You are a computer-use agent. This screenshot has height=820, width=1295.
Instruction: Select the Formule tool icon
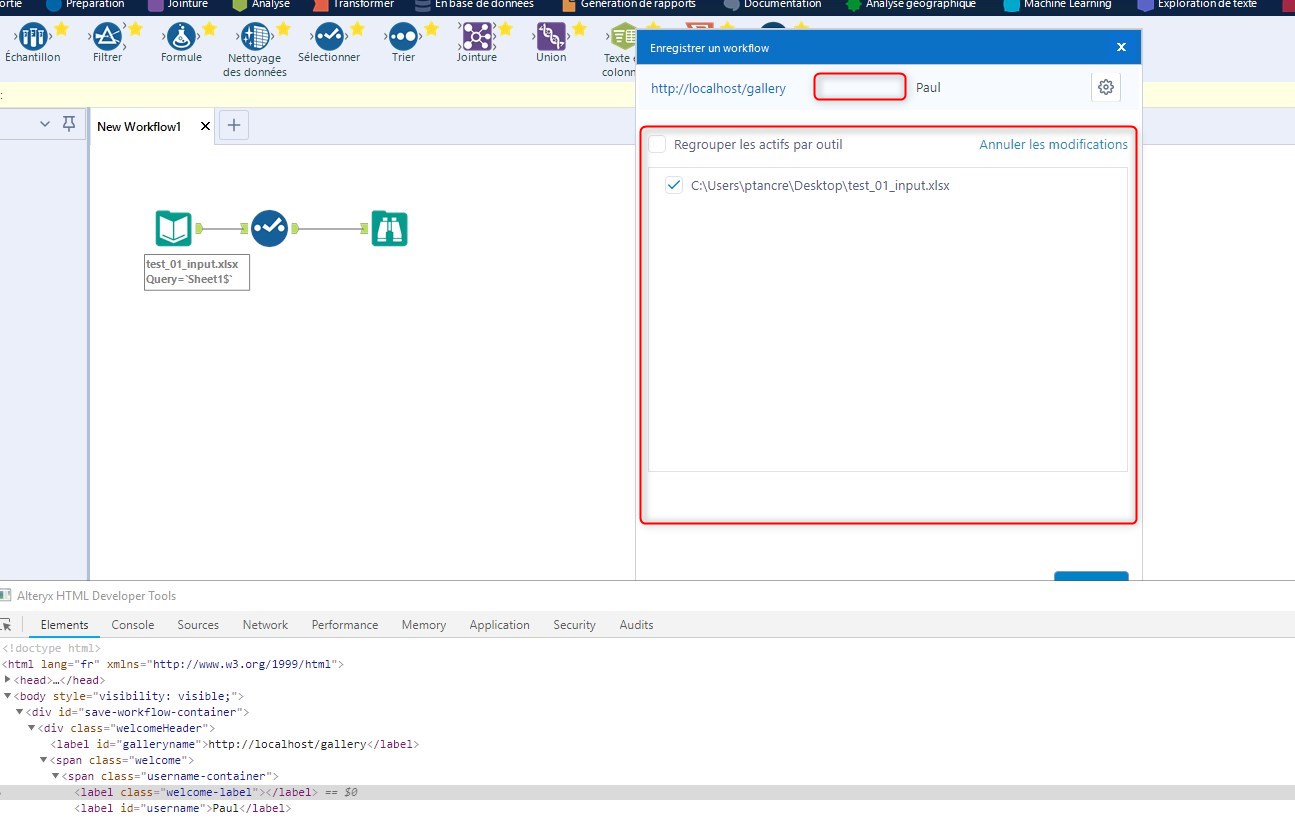click(x=180, y=37)
